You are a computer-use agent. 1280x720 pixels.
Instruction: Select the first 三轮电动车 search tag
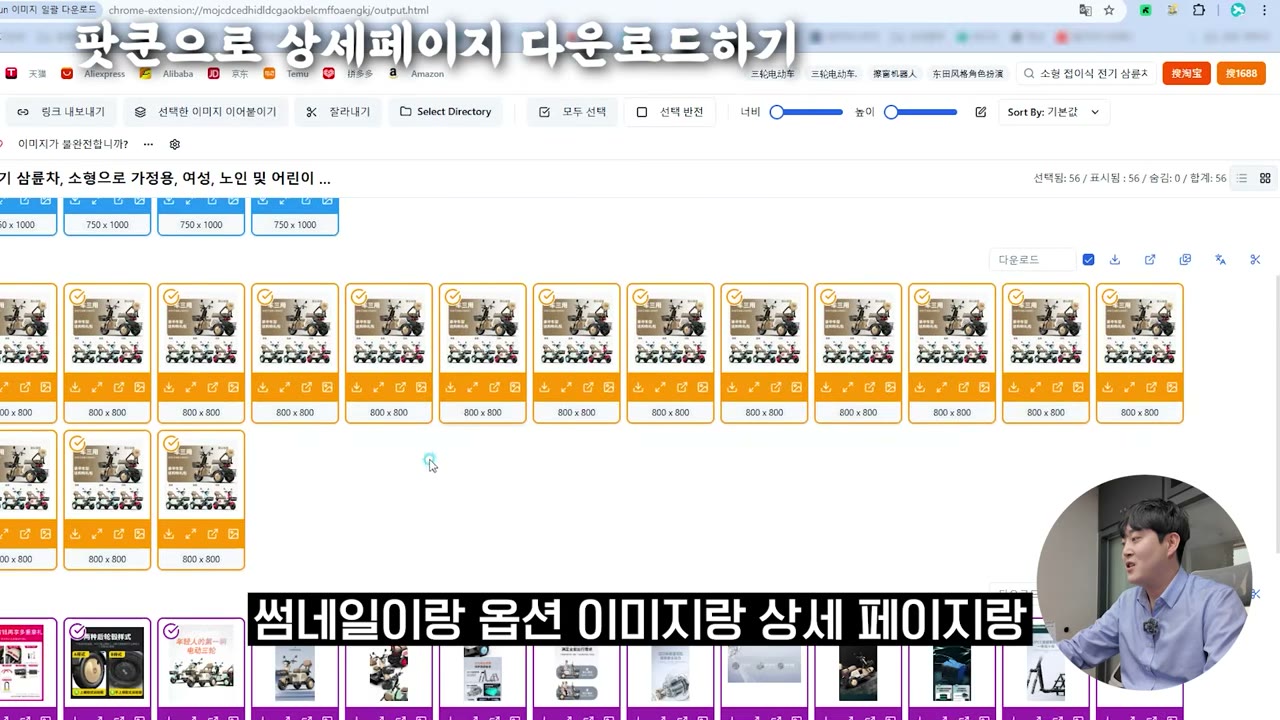[x=773, y=74]
